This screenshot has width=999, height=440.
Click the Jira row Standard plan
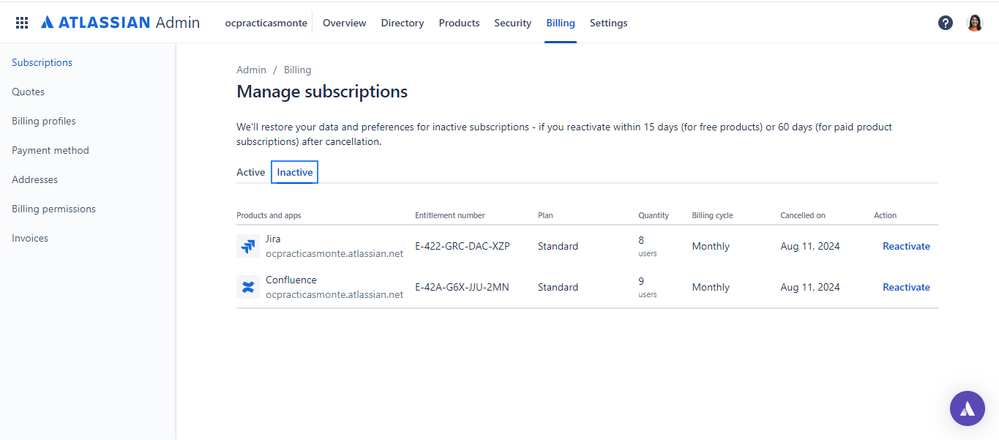pyautogui.click(x=558, y=246)
